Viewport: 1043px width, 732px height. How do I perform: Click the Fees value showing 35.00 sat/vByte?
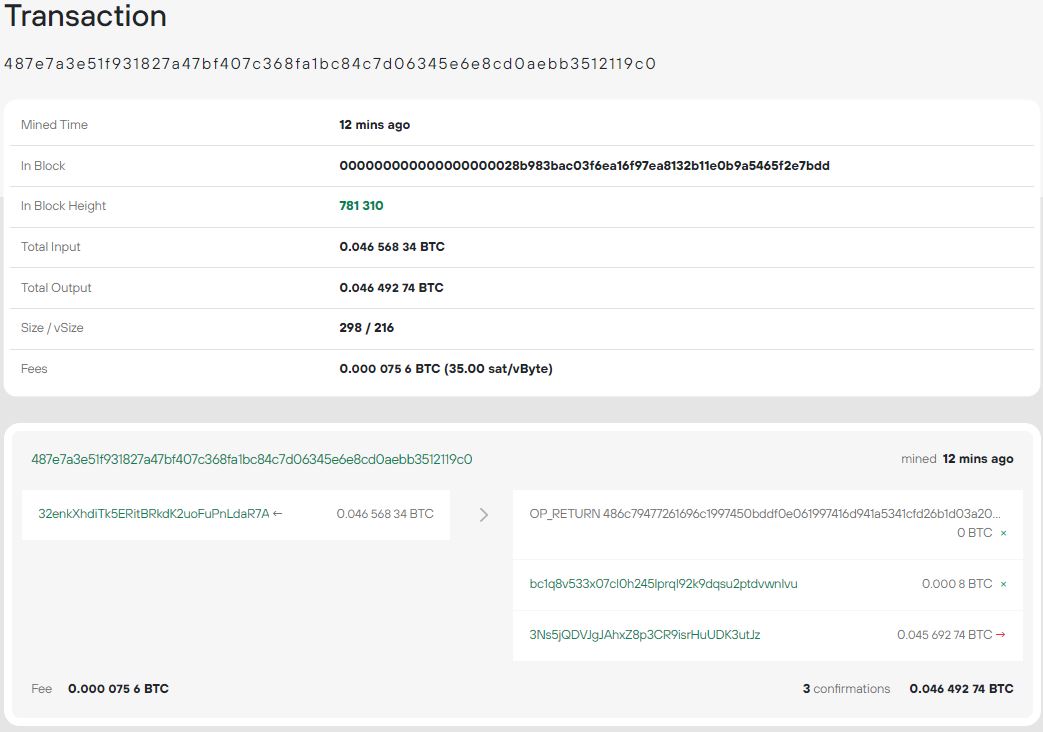tap(446, 369)
